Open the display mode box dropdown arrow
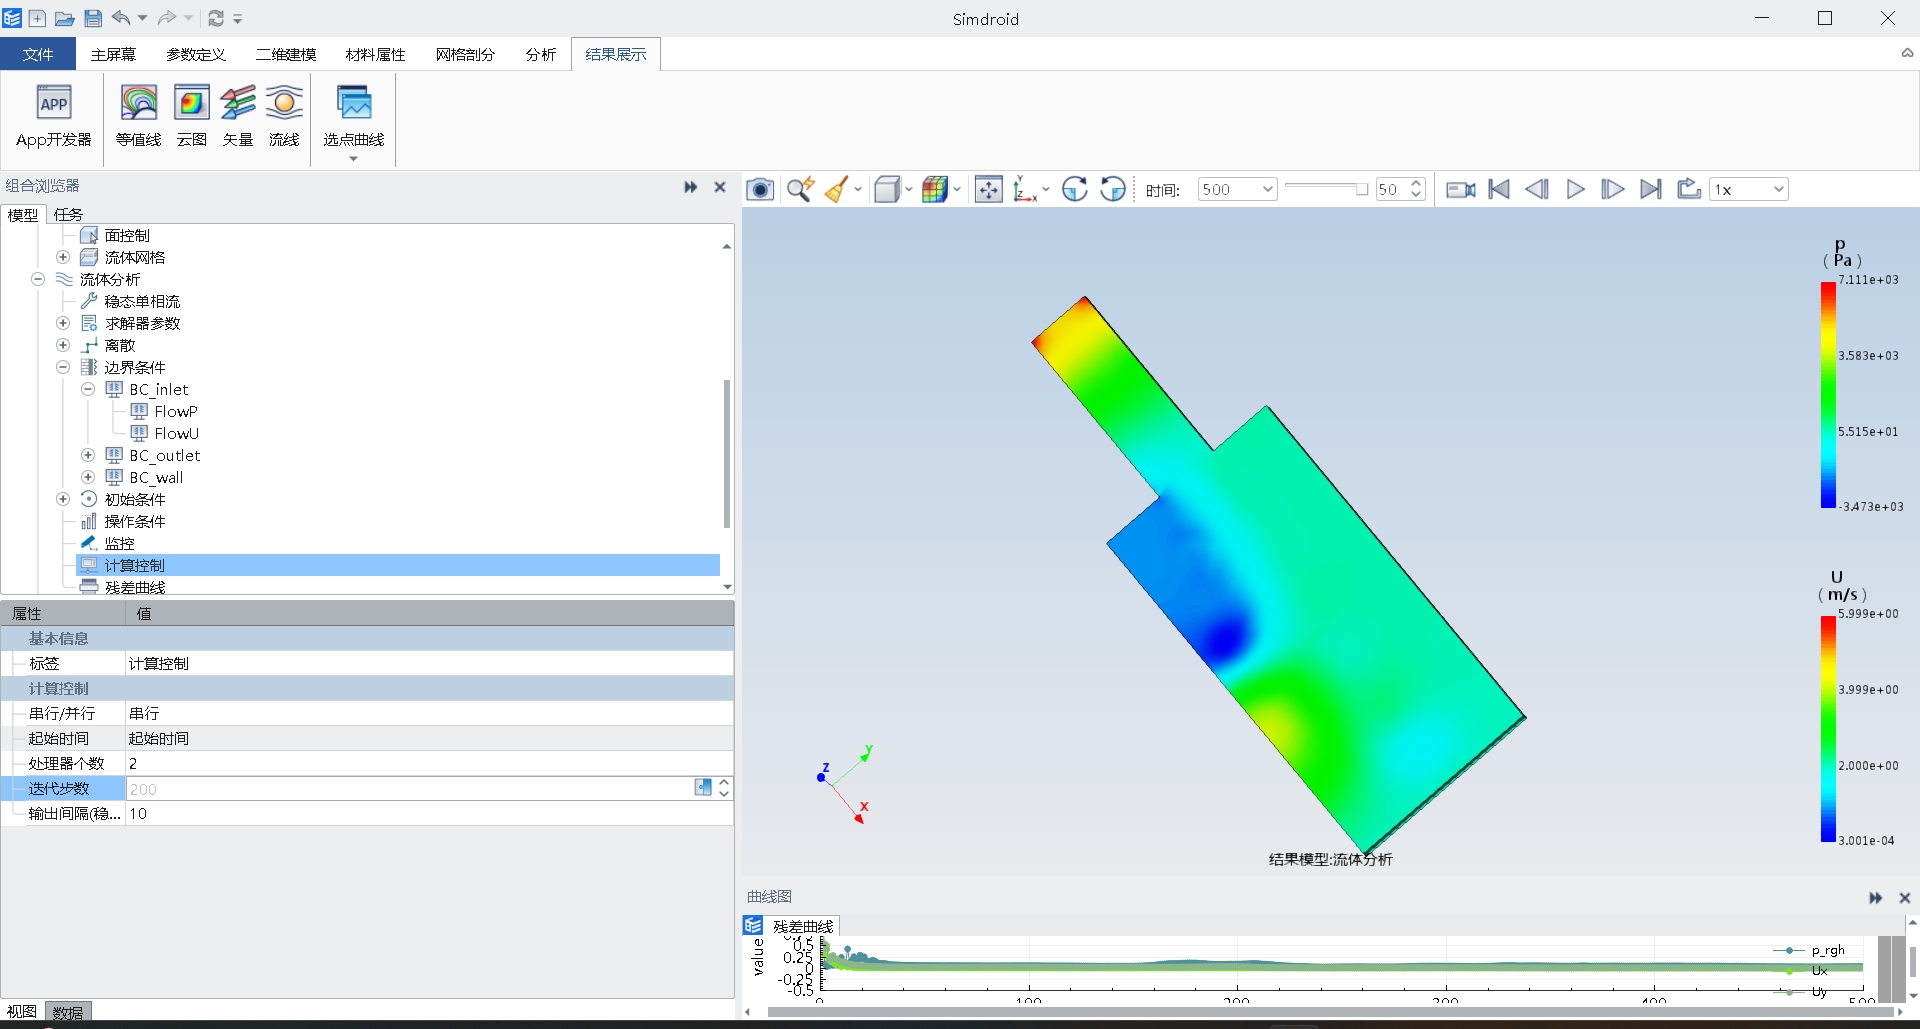 (x=909, y=189)
